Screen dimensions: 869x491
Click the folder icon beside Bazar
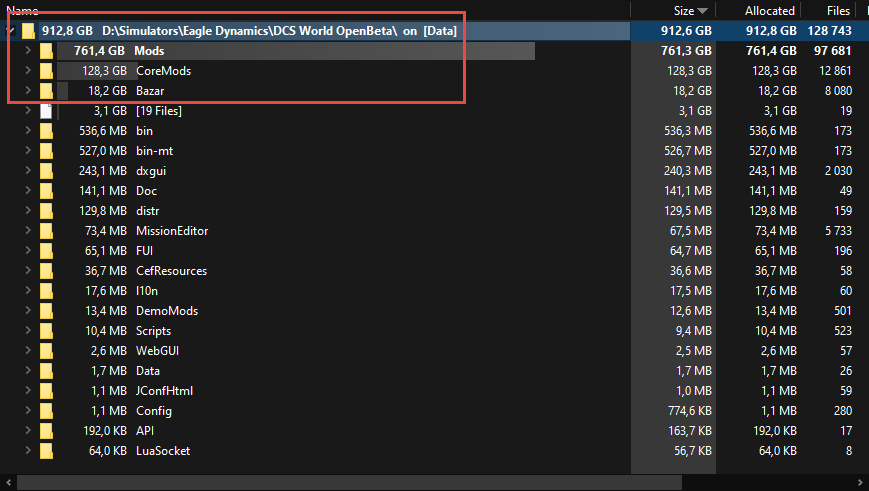(47, 91)
